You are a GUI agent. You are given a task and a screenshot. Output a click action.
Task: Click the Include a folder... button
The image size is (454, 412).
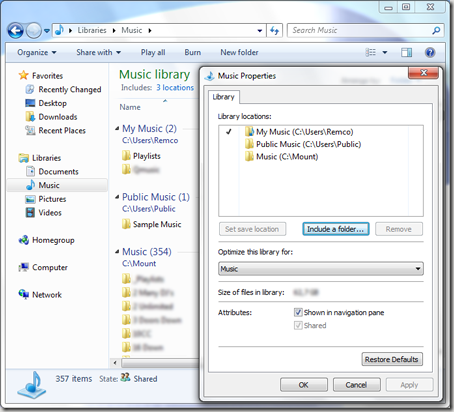[x=336, y=229]
